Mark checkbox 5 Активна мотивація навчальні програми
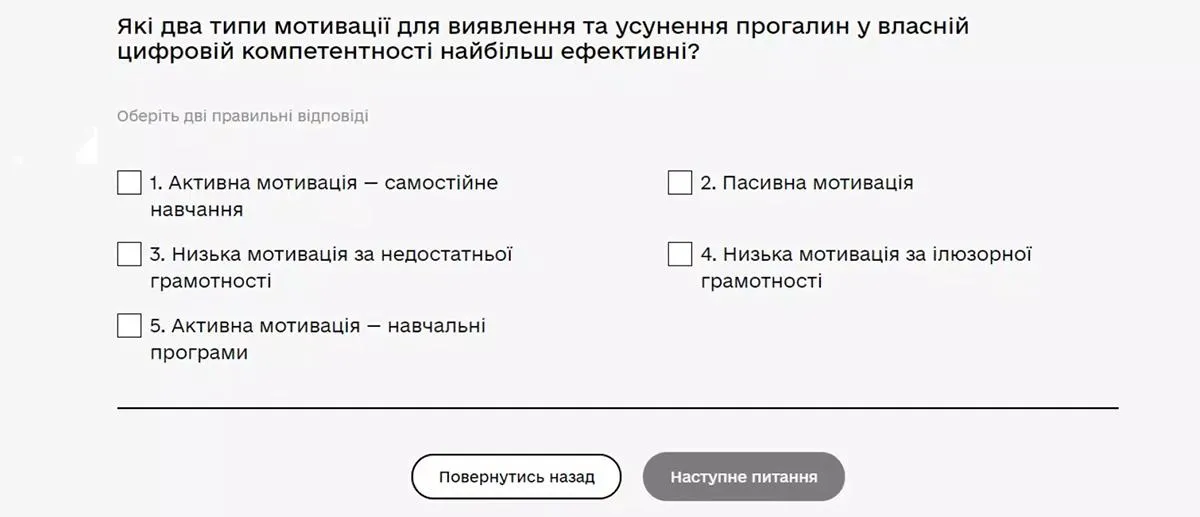 pos(129,326)
